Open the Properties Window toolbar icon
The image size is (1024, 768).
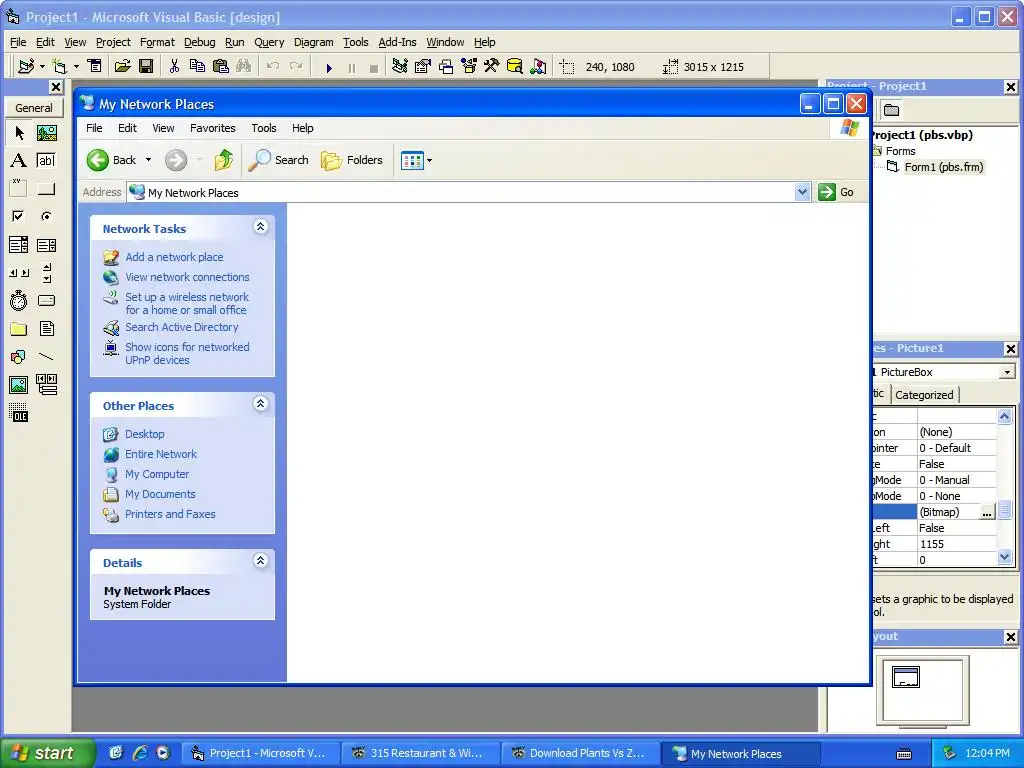[x=423, y=67]
